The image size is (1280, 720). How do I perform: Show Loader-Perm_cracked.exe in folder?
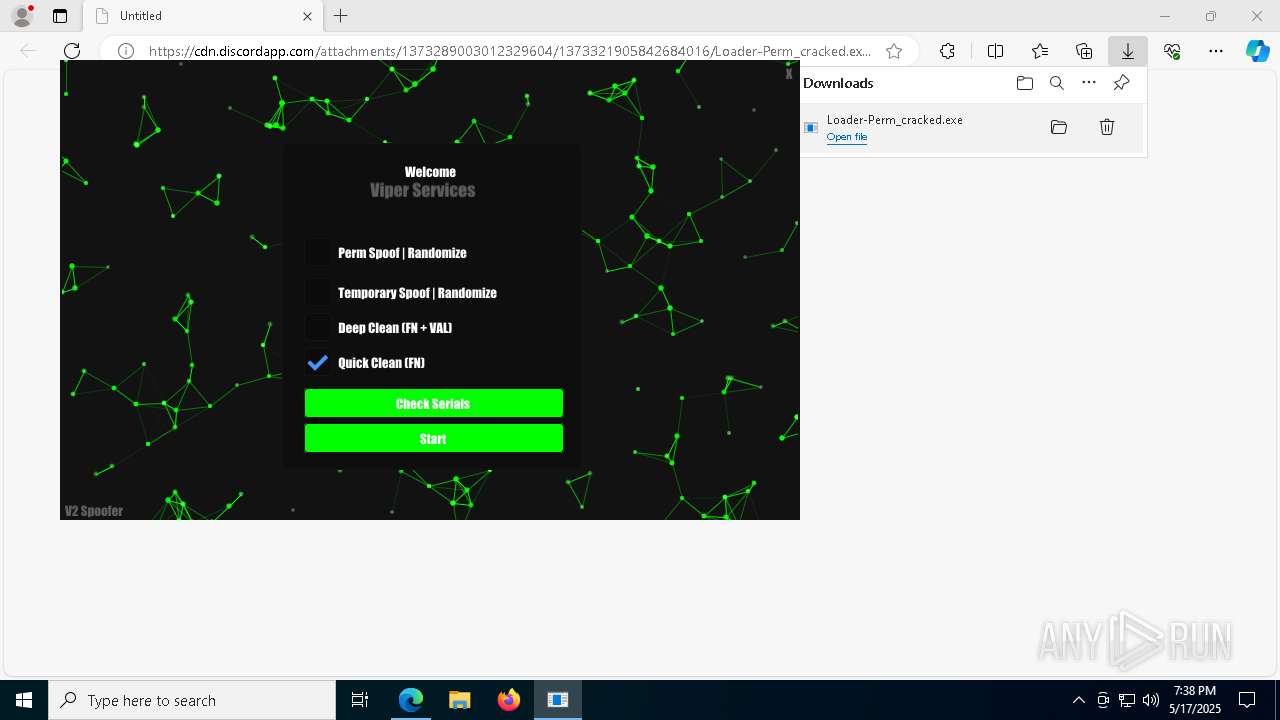[1059, 127]
